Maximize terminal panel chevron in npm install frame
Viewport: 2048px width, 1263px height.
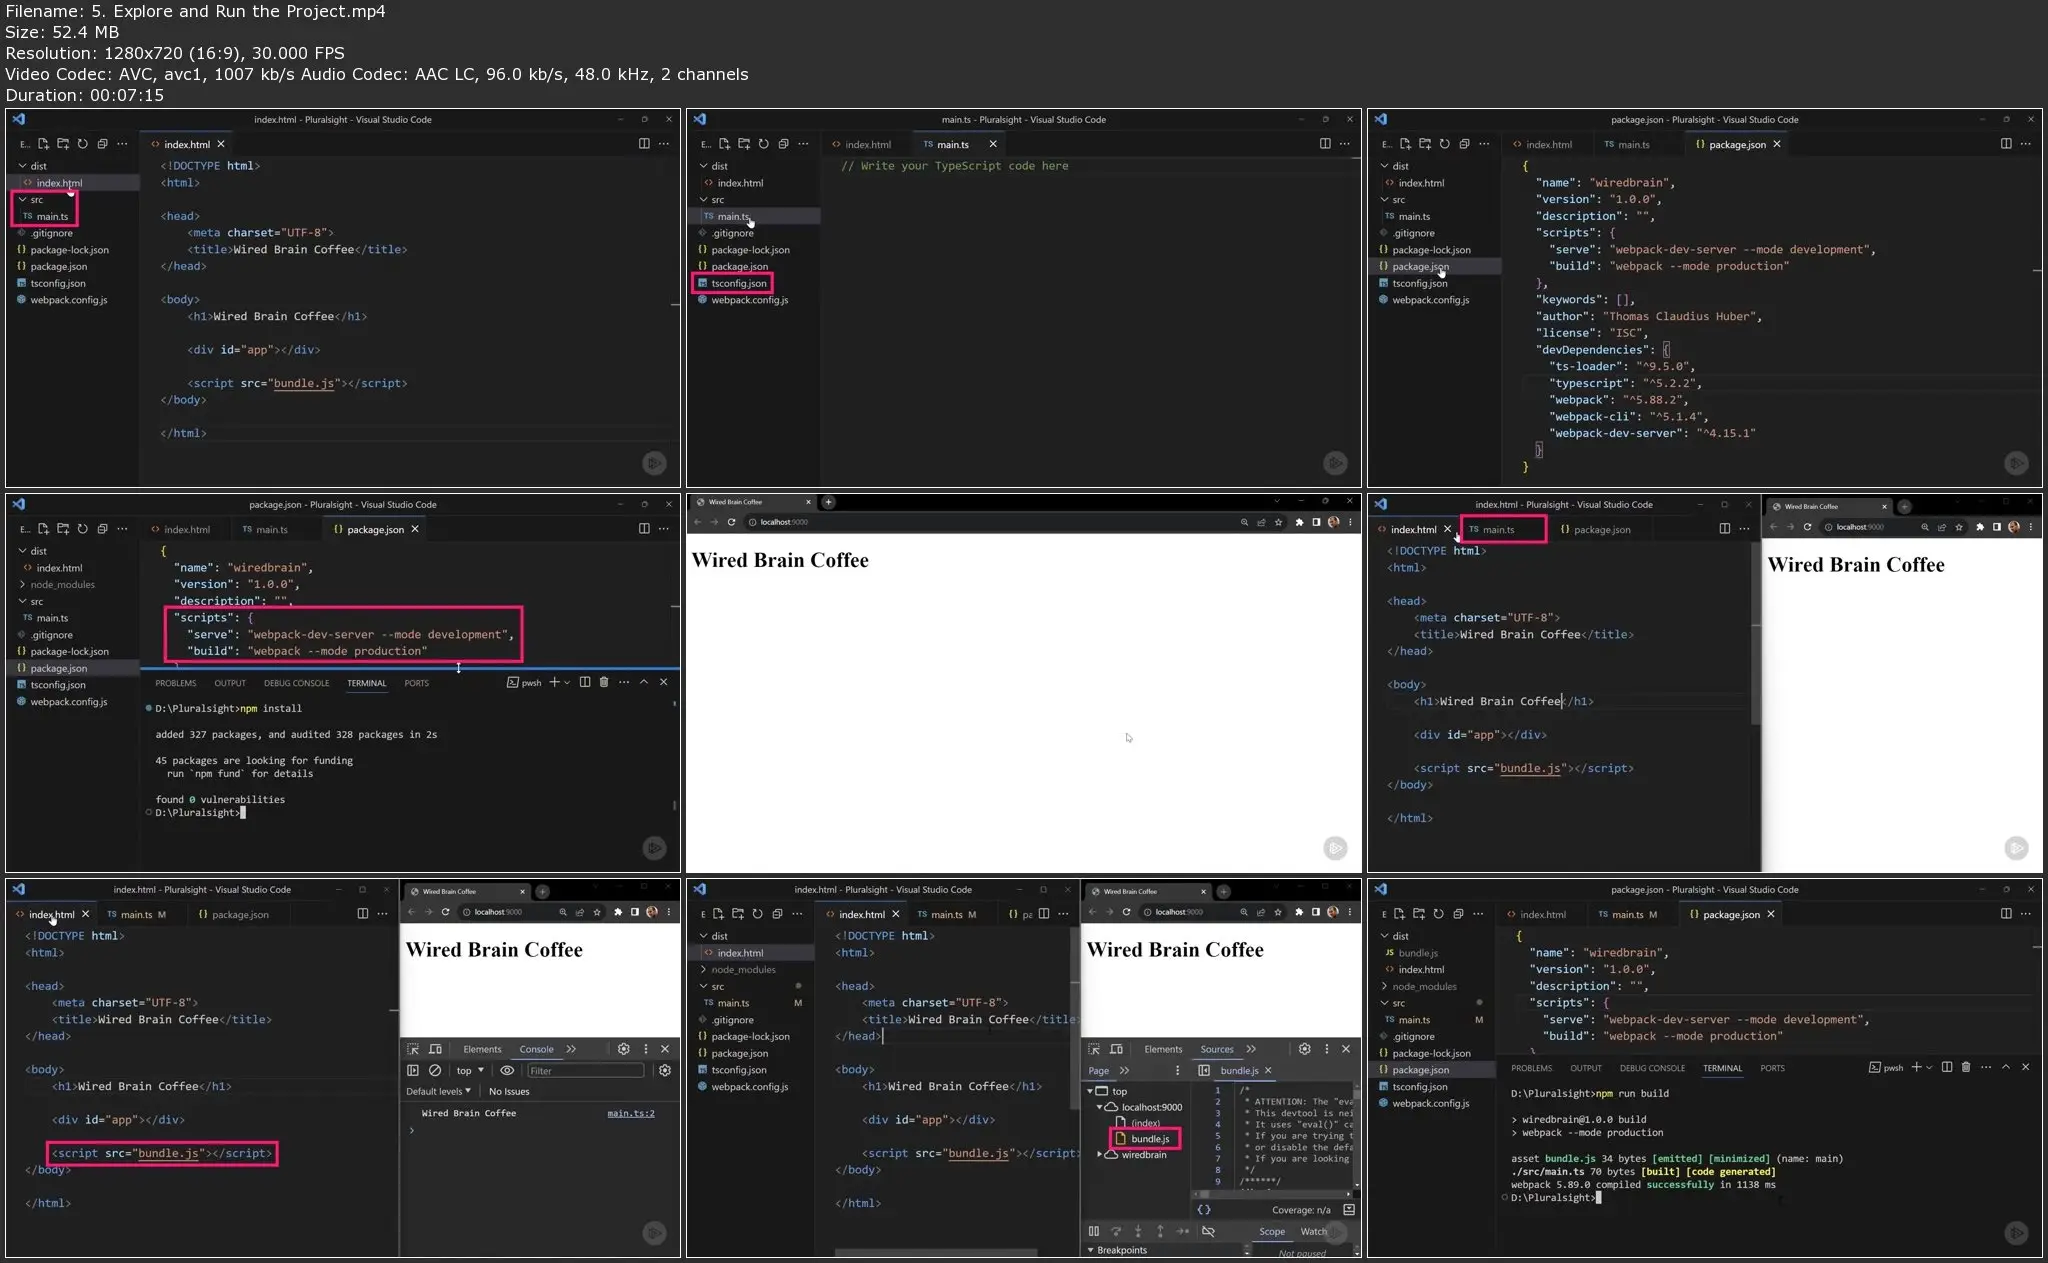click(x=644, y=682)
